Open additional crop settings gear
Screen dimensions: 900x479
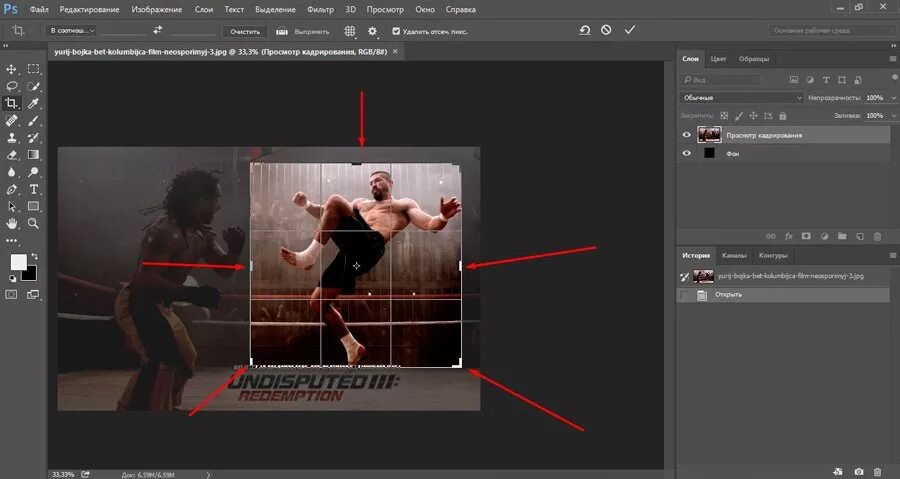pos(373,31)
